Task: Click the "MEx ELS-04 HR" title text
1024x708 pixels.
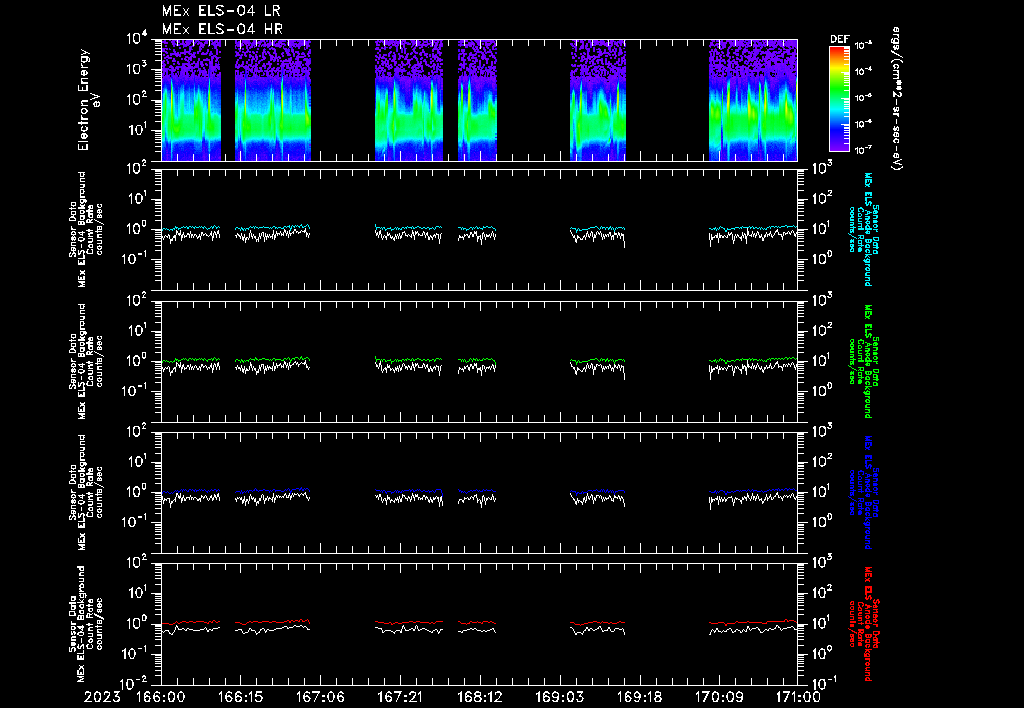Action: [x=222, y=29]
